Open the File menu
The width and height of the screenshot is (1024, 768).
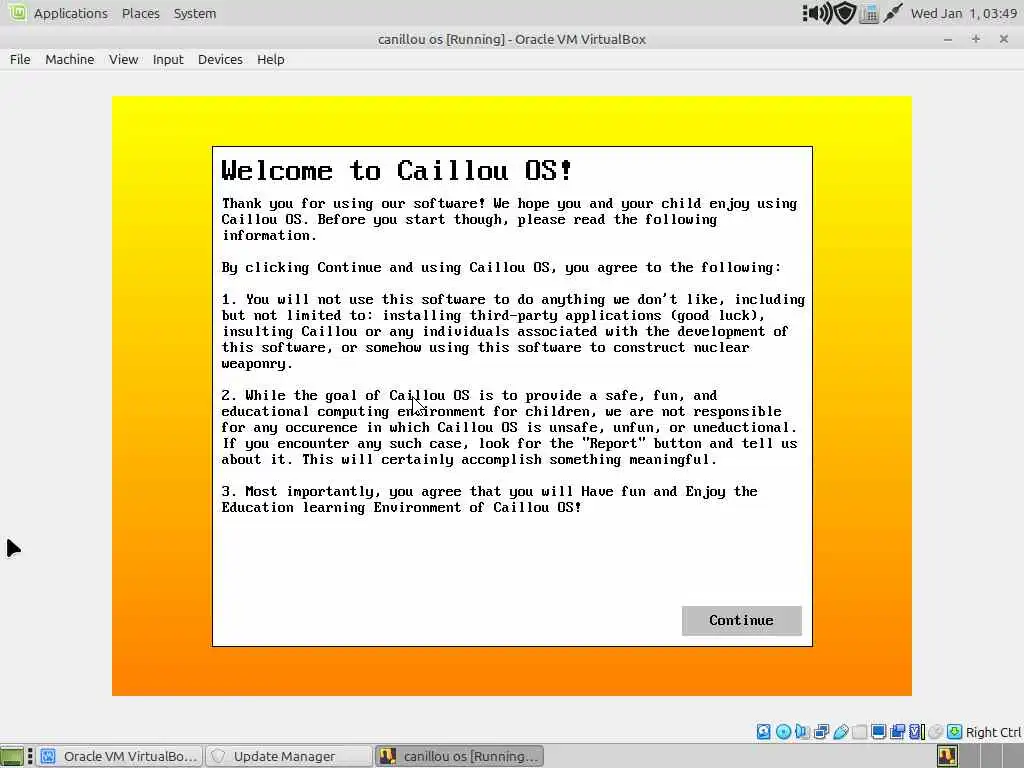point(20,59)
